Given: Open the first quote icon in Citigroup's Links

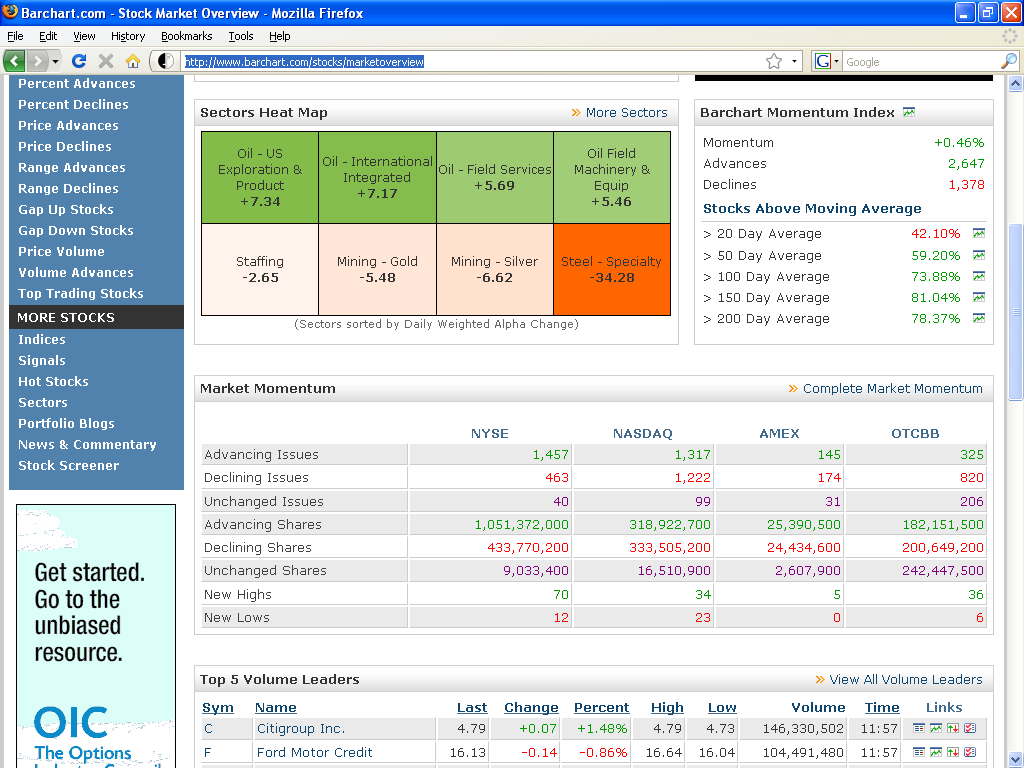Looking at the screenshot, I should coord(918,728).
